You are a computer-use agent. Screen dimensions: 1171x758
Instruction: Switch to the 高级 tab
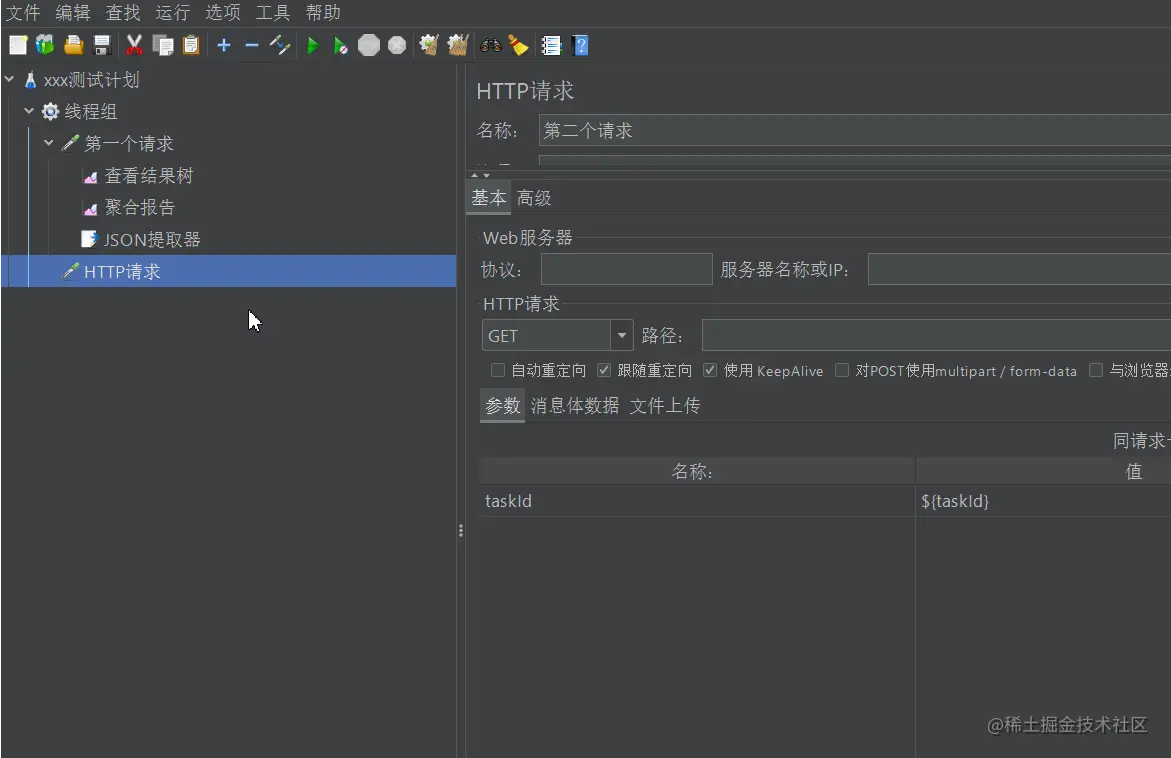[x=534, y=198]
